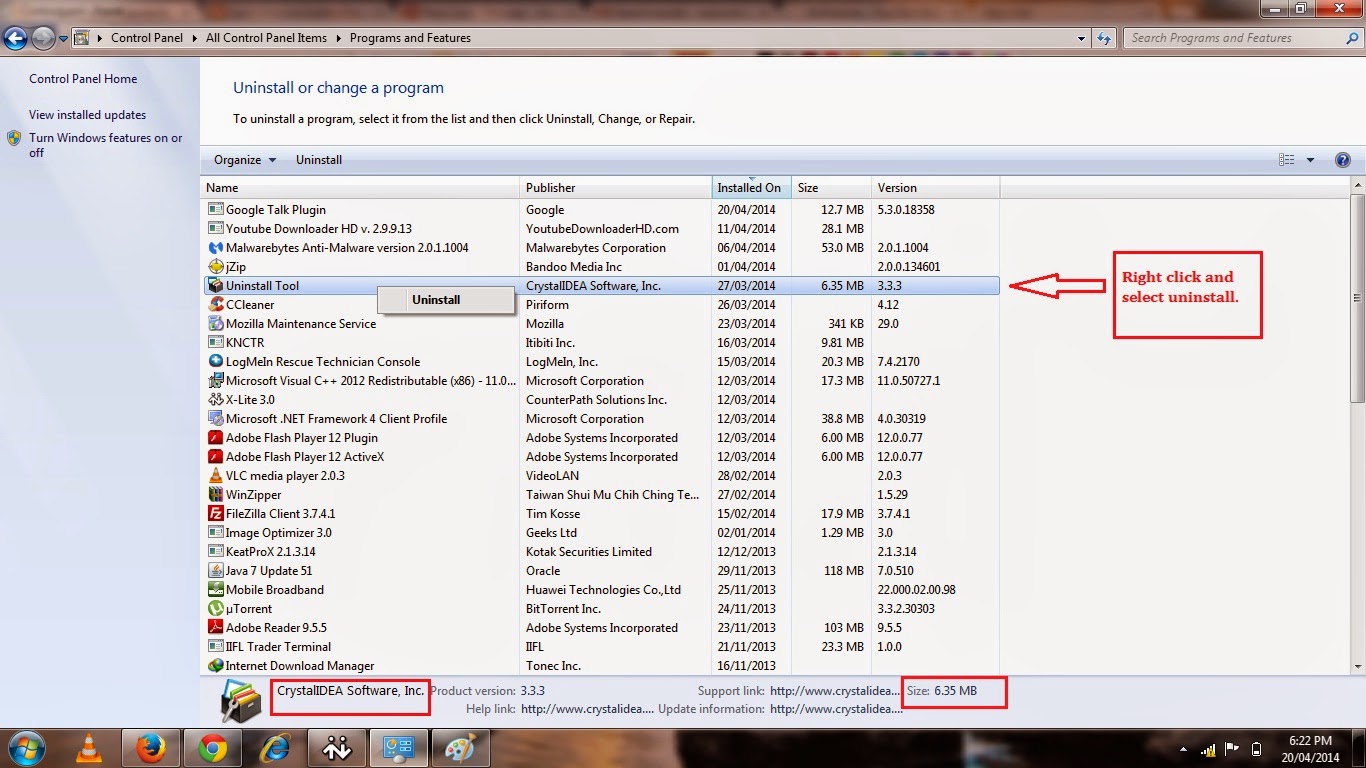Click the list scrollbar down arrow

1357,666
